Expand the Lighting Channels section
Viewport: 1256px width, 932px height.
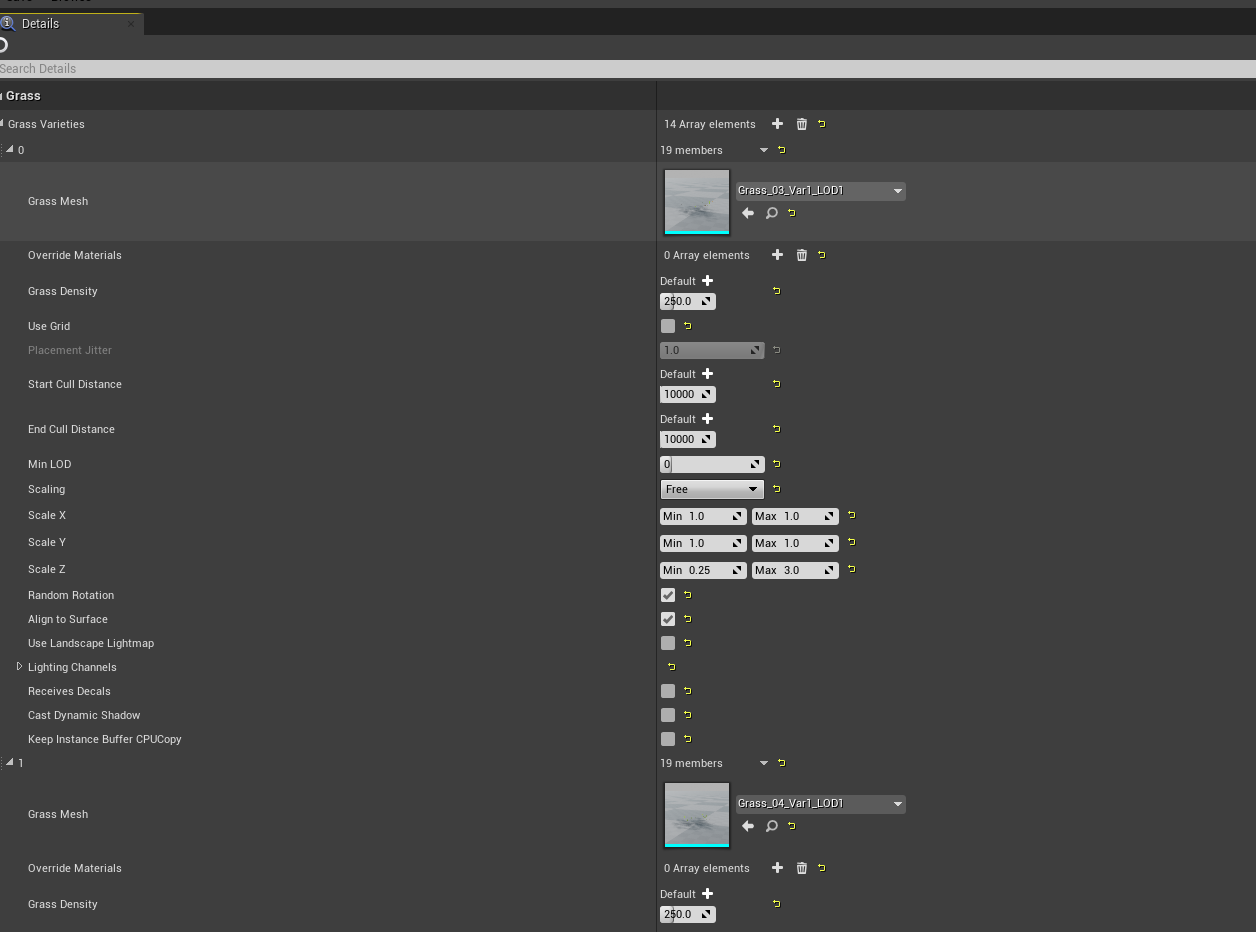coord(19,667)
